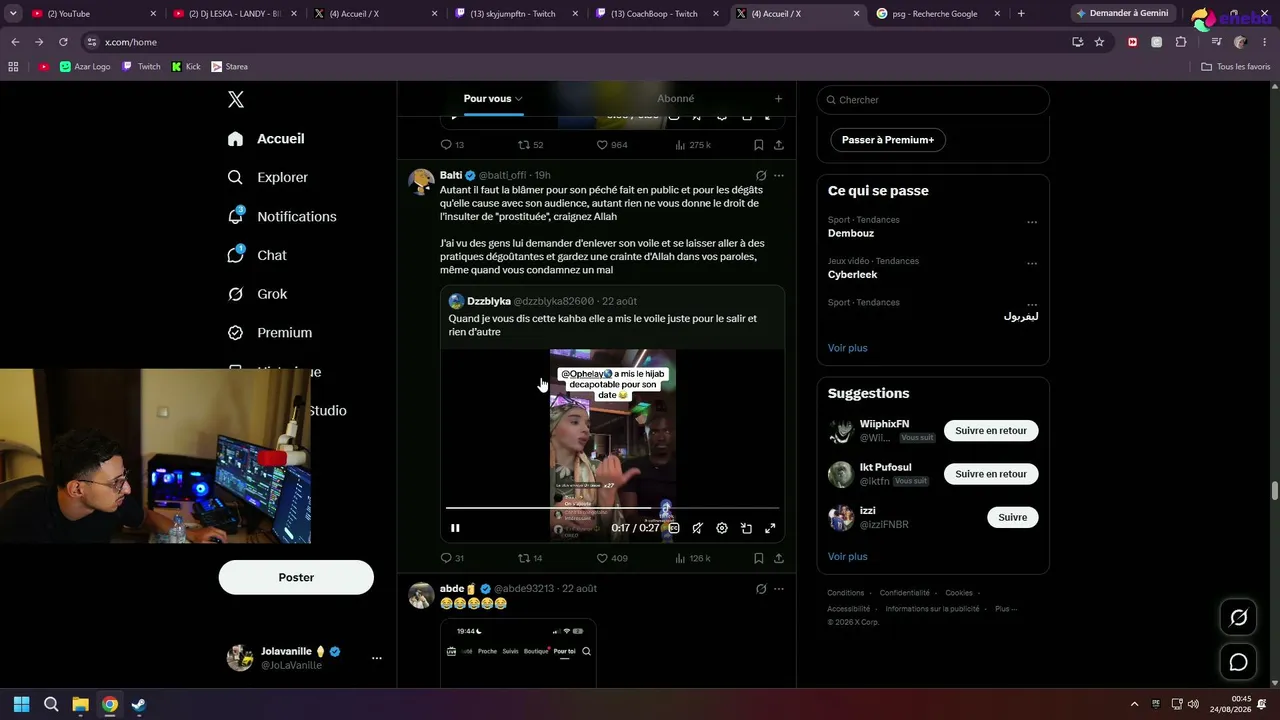Screen dimensions: 1280x720
Task: Click Passer à Premium+ button
Action: (x=888, y=140)
